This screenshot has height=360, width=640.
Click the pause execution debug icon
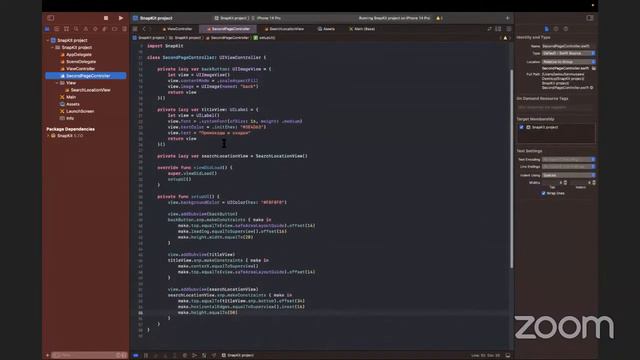tap(146, 356)
